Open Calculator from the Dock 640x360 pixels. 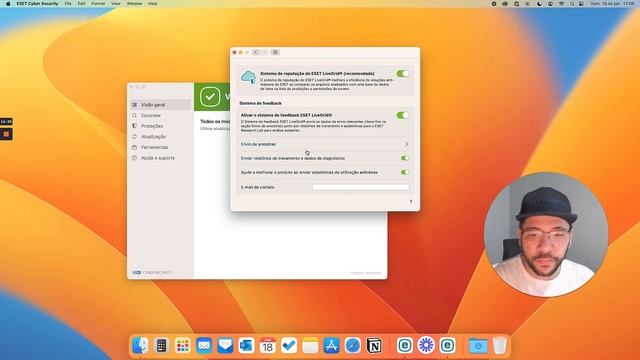(162, 346)
